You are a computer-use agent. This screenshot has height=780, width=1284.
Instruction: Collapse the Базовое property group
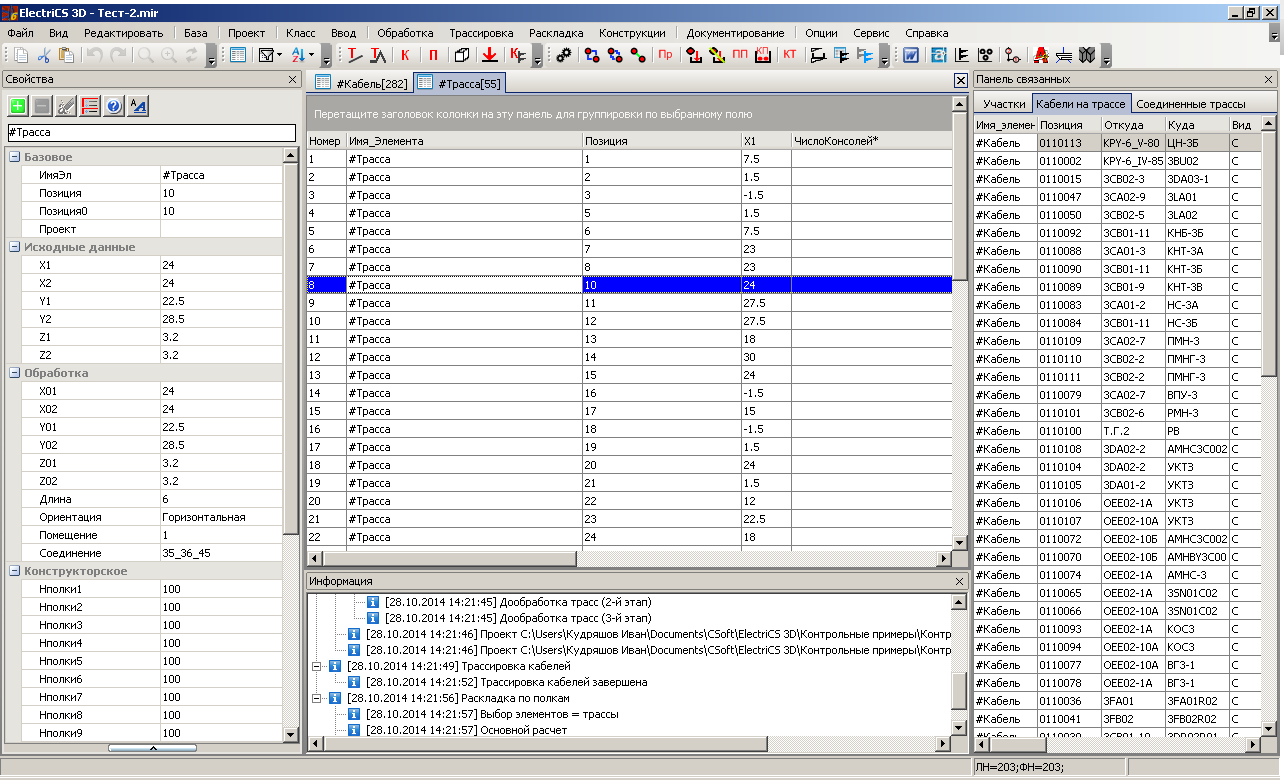pyautogui.click(x=15, y=157)
